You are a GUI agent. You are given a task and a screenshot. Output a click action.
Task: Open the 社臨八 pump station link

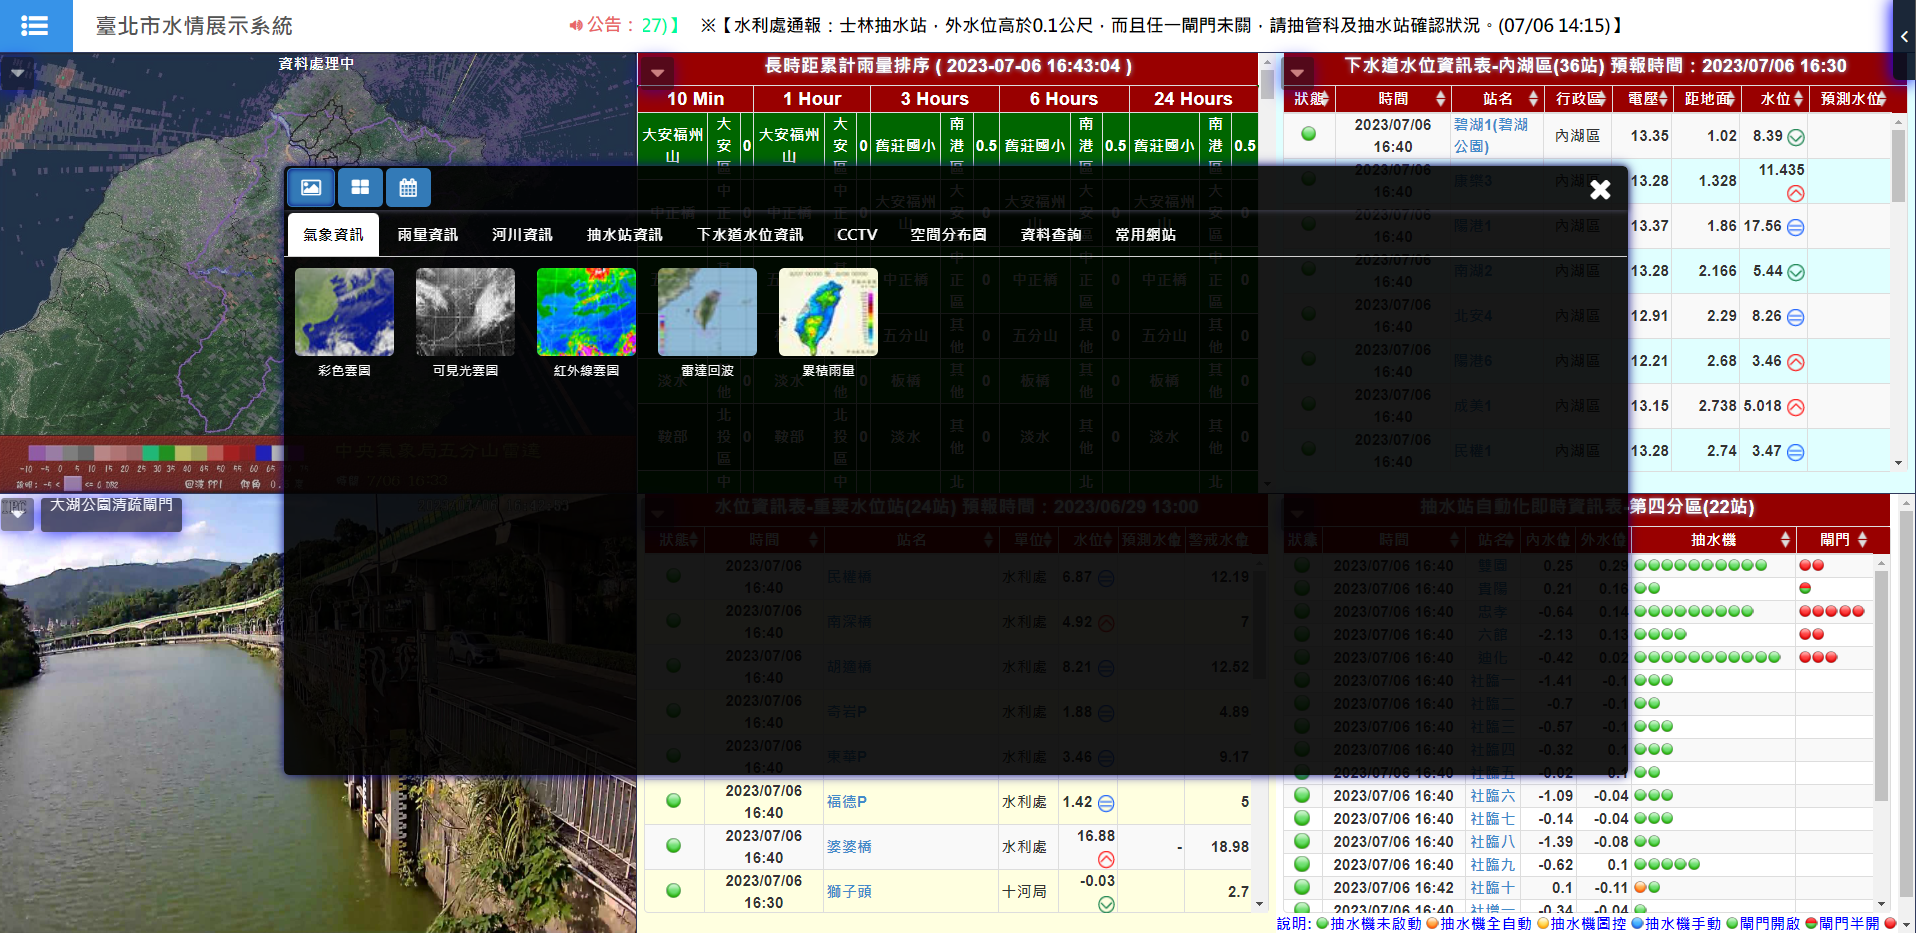[1492, 842]
